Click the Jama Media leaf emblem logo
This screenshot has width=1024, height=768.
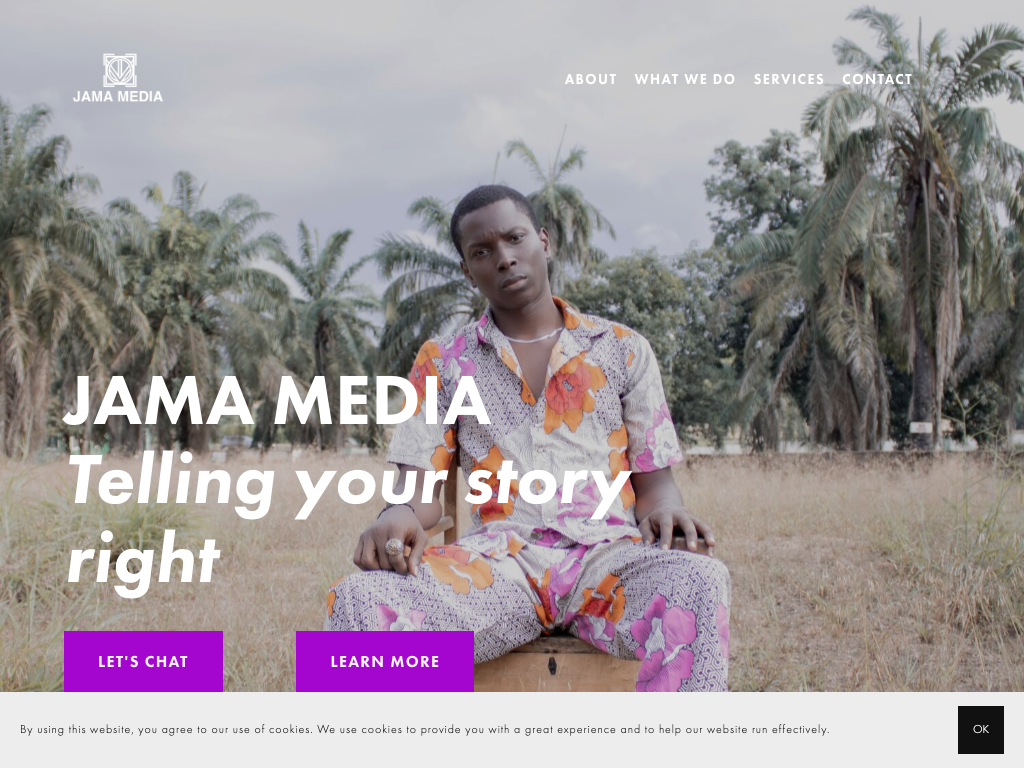pyautogui.click(x=120, y=70)
